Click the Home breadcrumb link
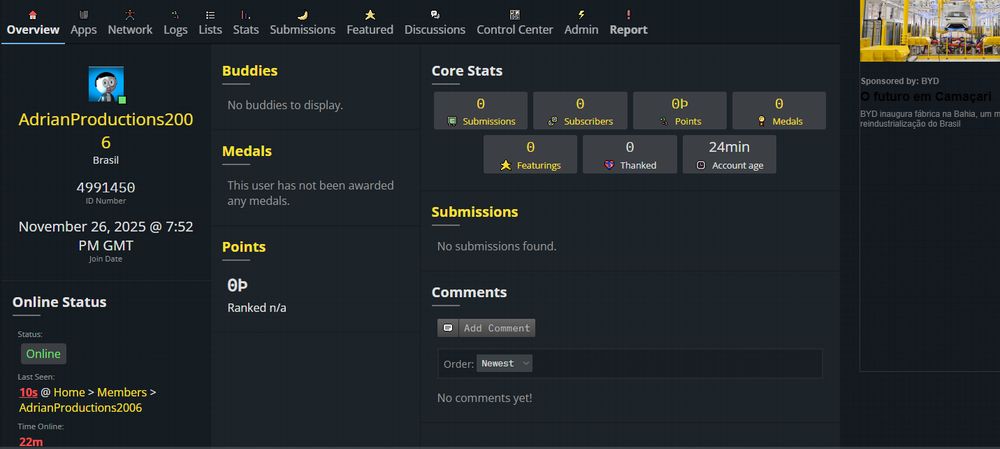This screenshot has height=449, width=1000. [70, 392]
